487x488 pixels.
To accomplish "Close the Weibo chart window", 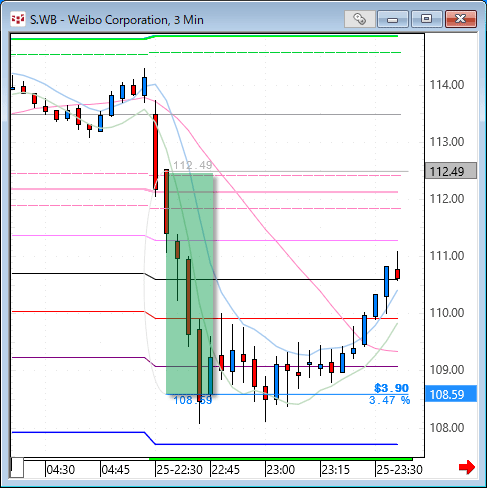I will pos(461,19).
